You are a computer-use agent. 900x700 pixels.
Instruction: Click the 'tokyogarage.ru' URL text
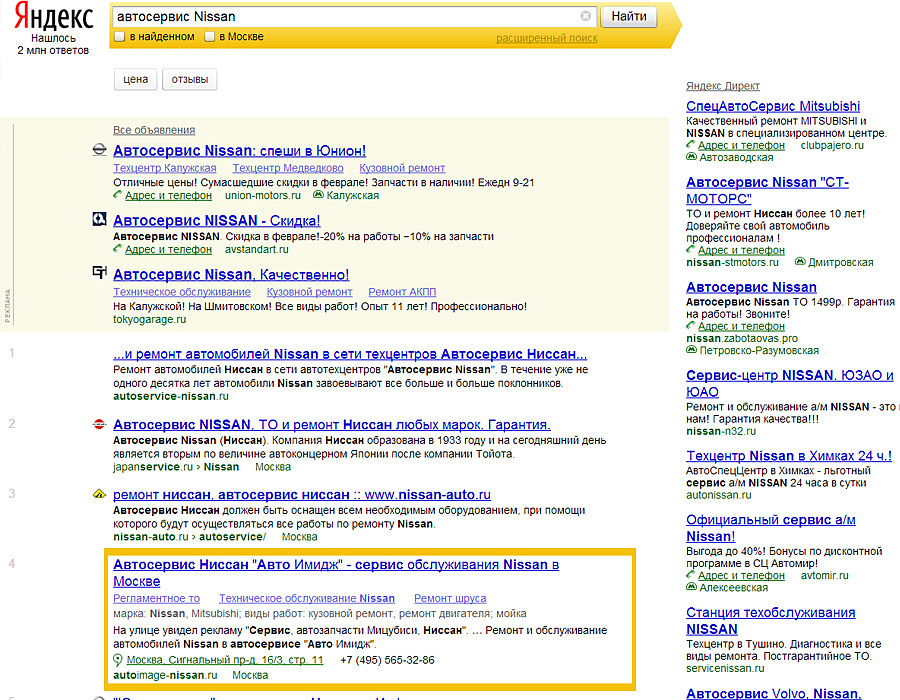pos(149,320)
